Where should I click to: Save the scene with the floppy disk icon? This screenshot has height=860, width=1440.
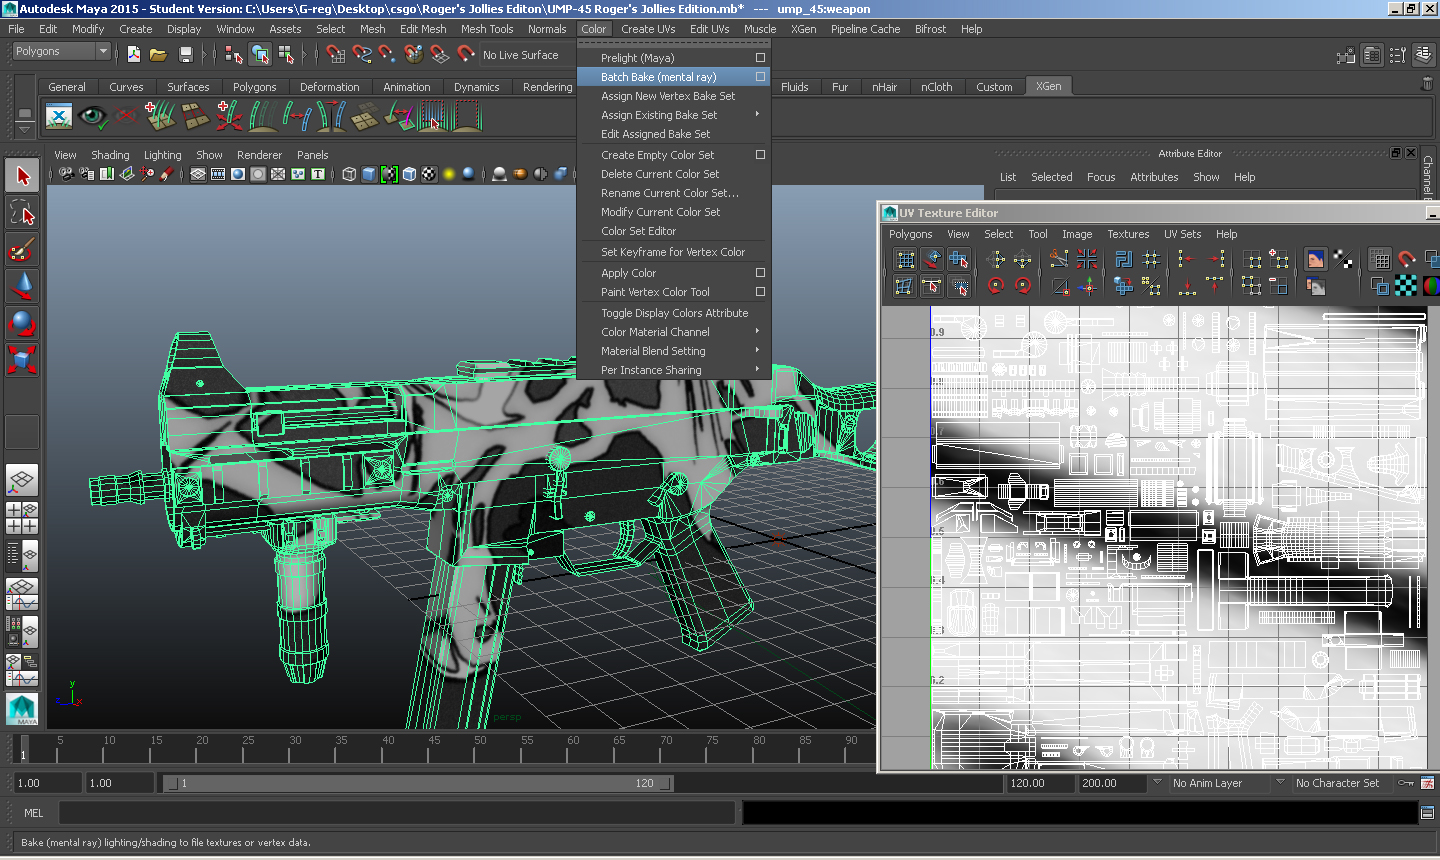(x=185, y=54)
